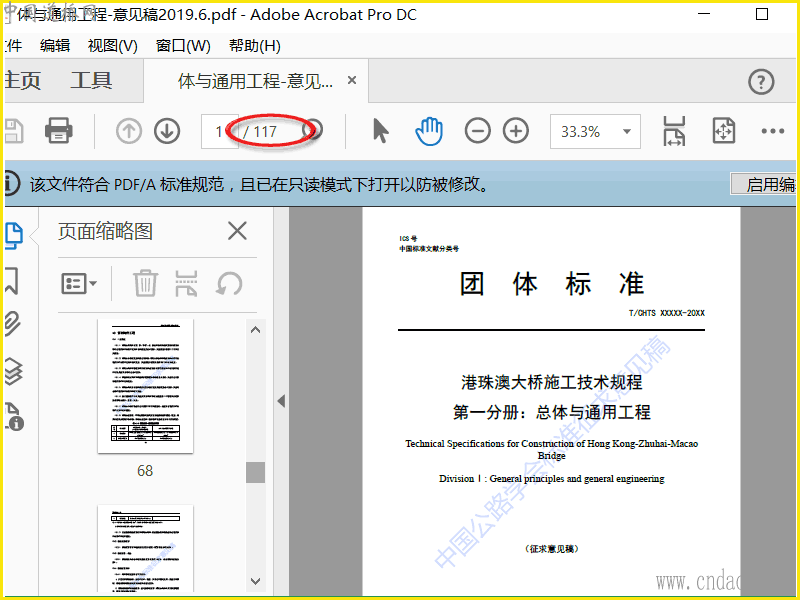Rotate pages icon in thumbnail panel
Image resolution: width=800 pixels, height=600 pixels.
229,283
